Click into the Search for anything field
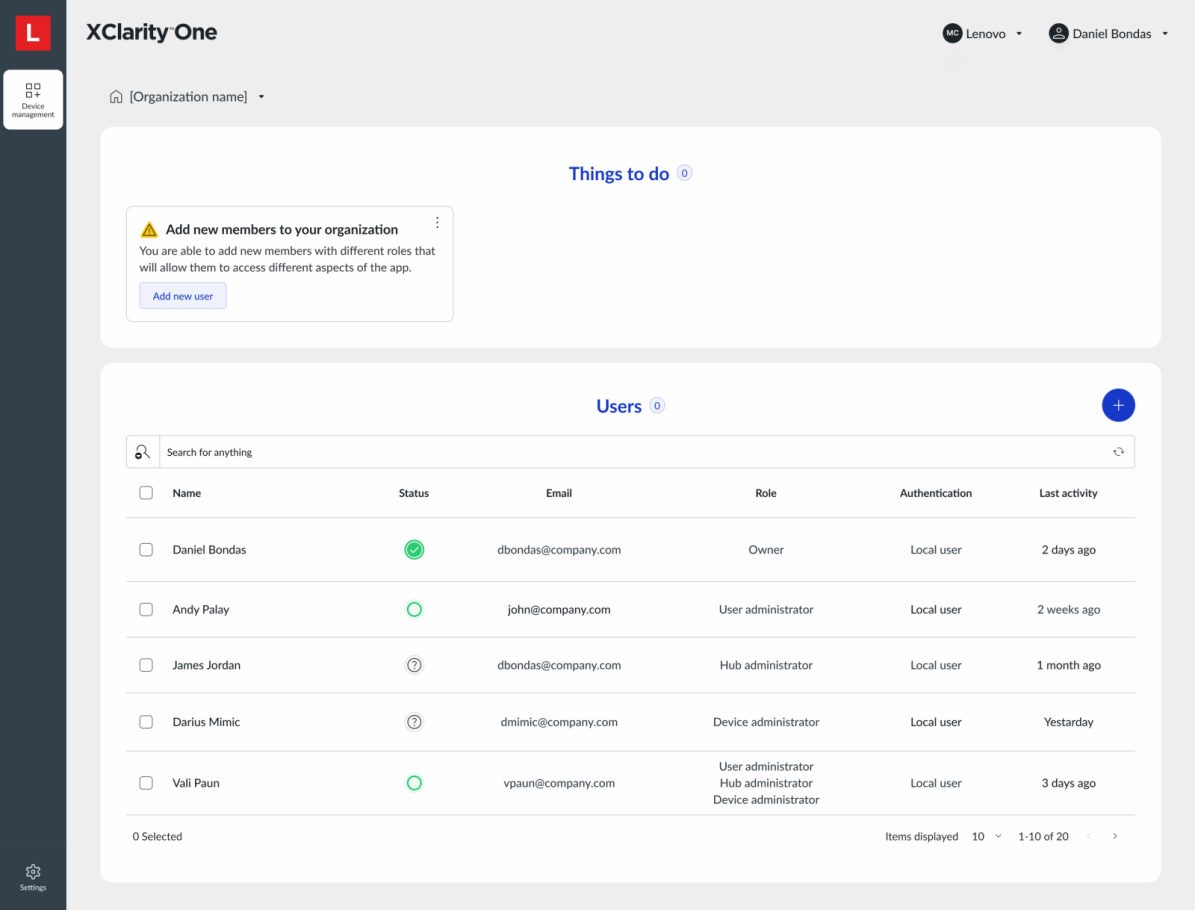The width and height of the screenshot is (1195, 910). tap(630, 452)
